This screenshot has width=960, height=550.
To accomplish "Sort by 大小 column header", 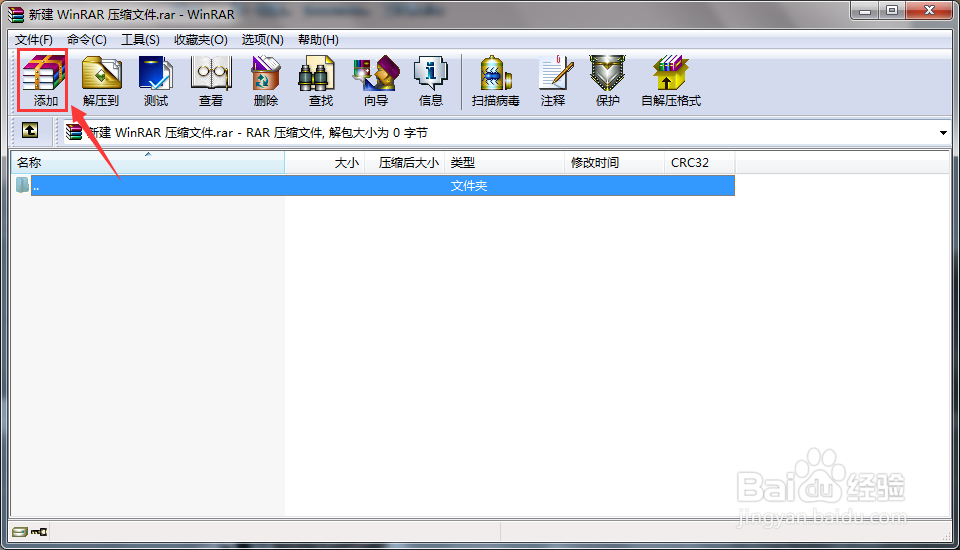I will click(324, 163).
